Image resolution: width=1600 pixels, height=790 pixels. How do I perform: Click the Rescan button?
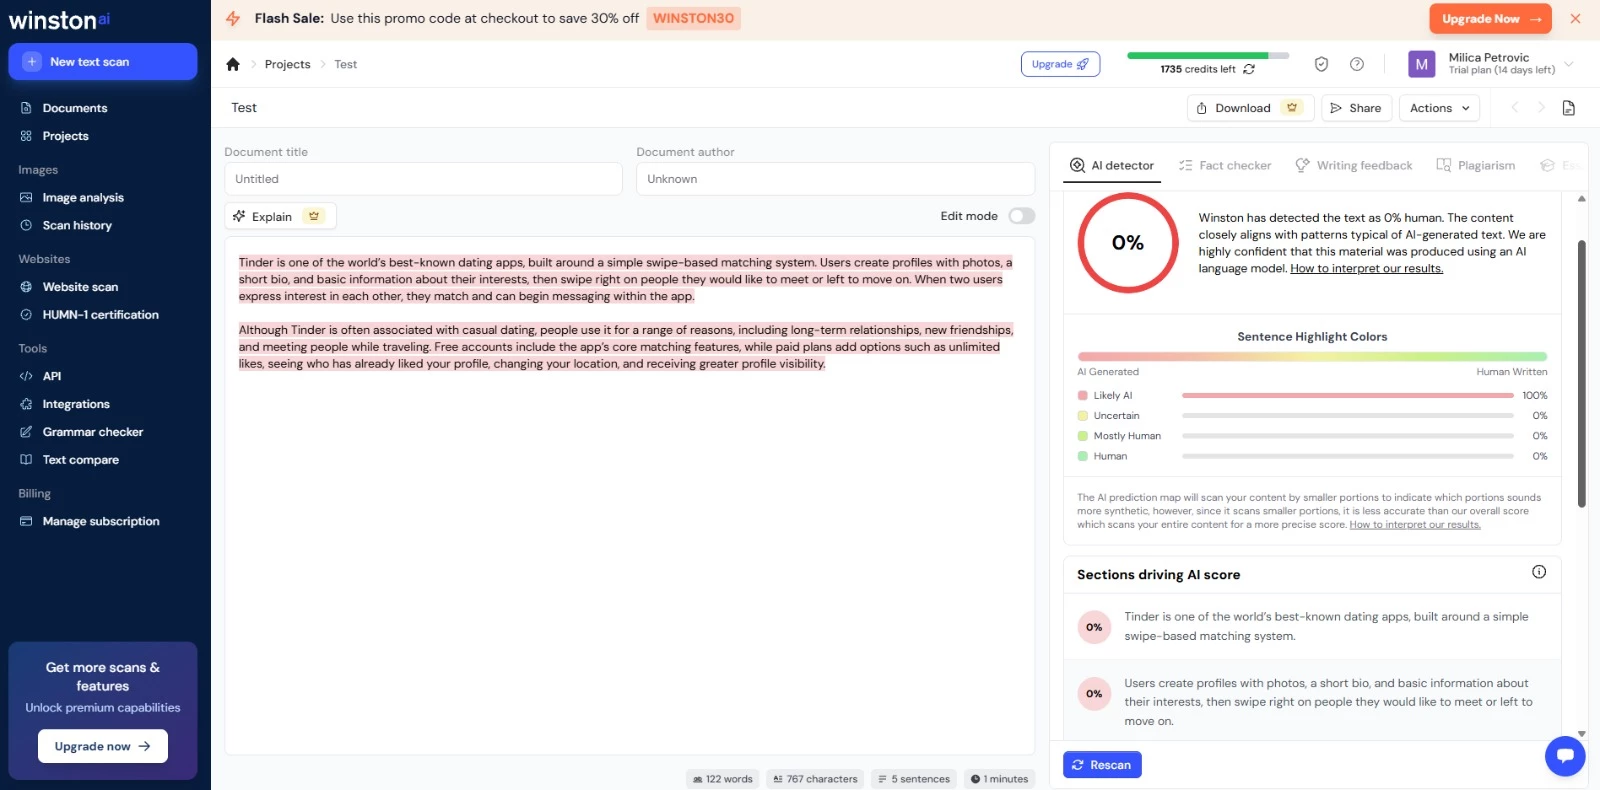pos(1102,765)
